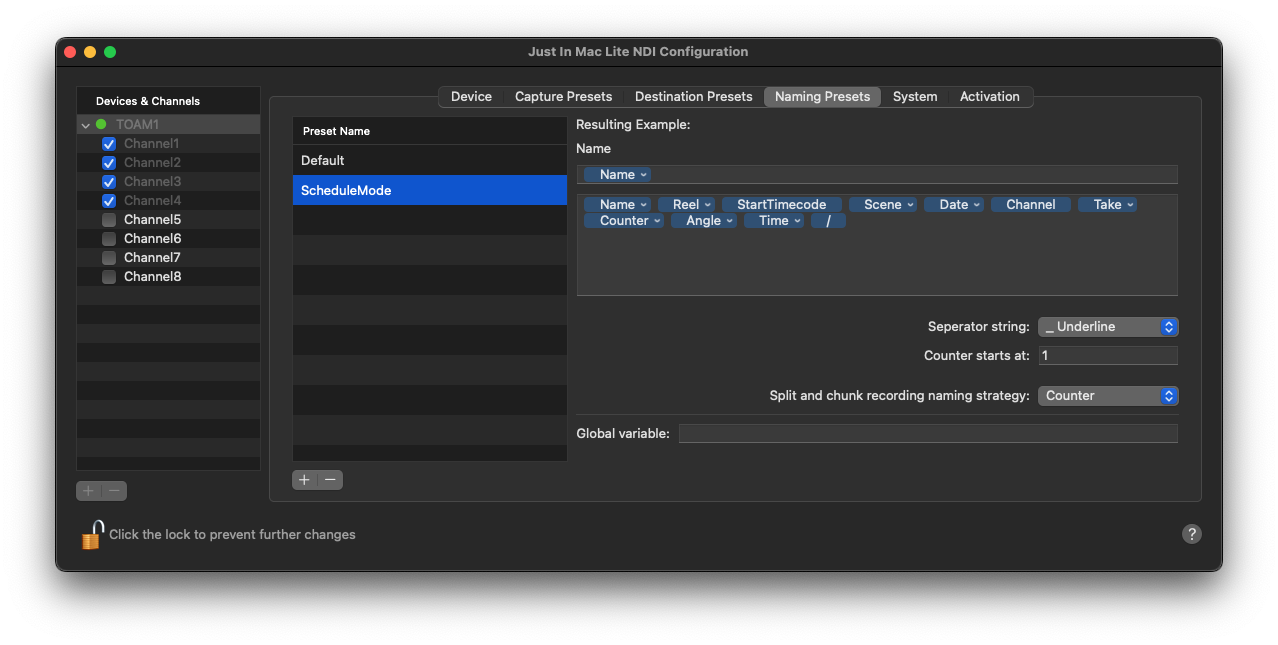
Task: Enable the Channel5 checkbox
Action: point(109,220)
